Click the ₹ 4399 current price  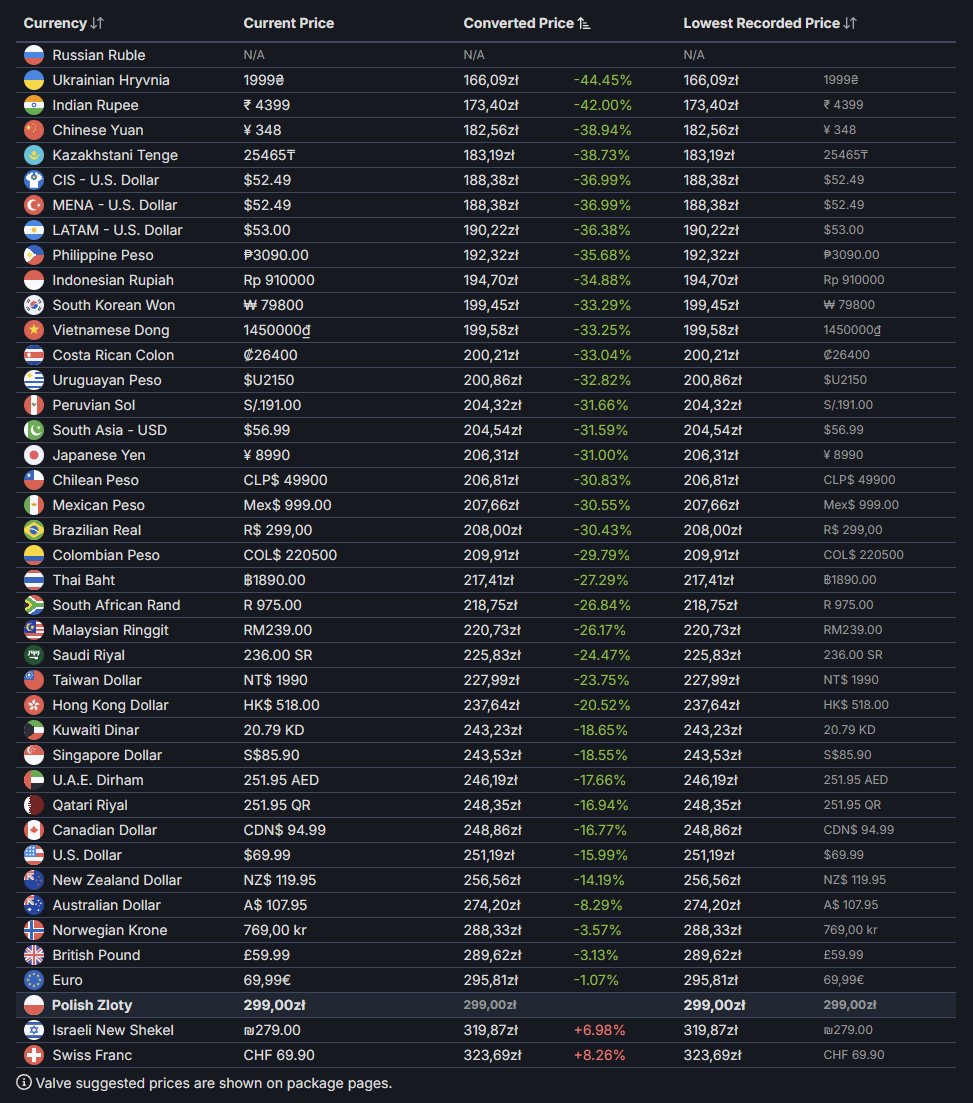point(267,105)
